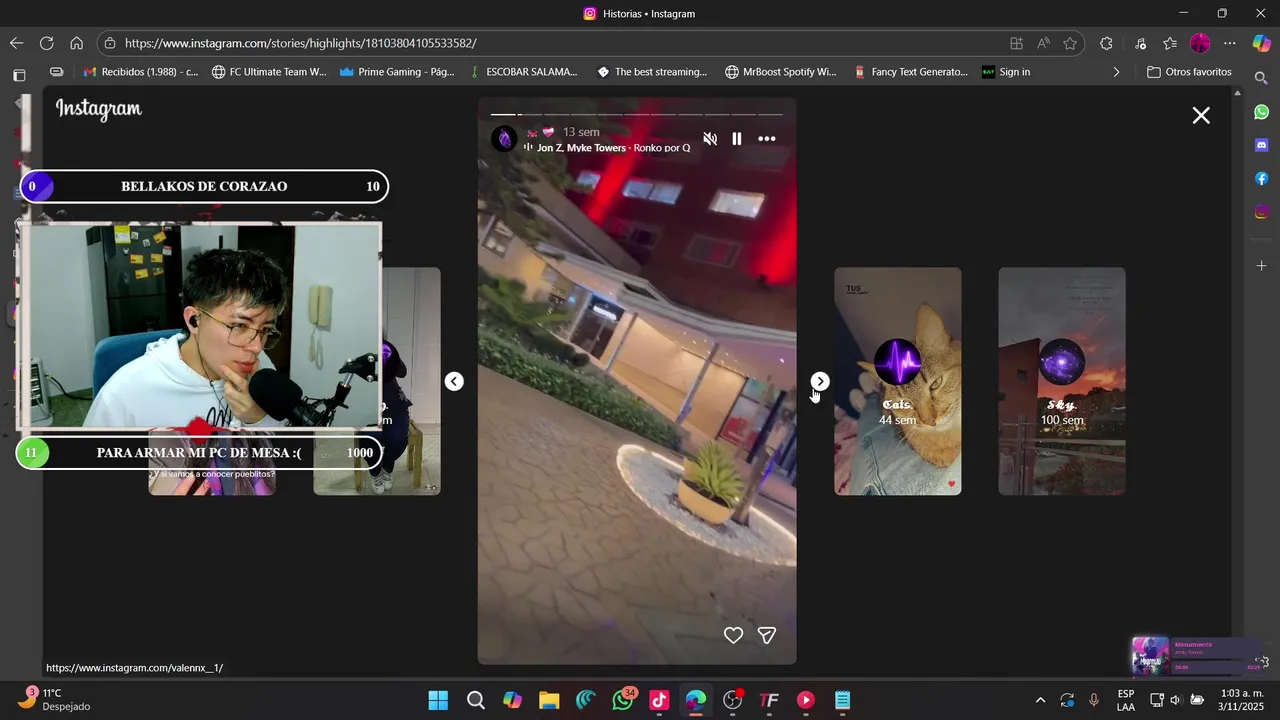Open the browser extensions puzzle icon
Viewport: 1280px width, 720px height.
coord(1106,43)
